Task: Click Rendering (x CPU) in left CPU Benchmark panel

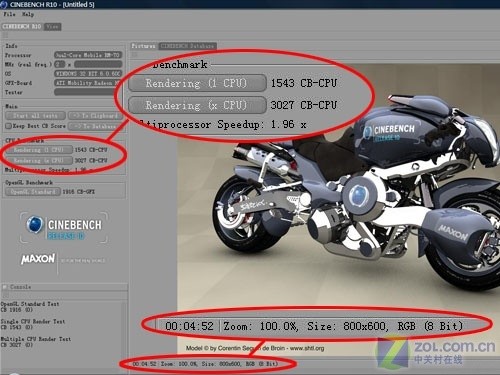Action: [x=38, y=160]
